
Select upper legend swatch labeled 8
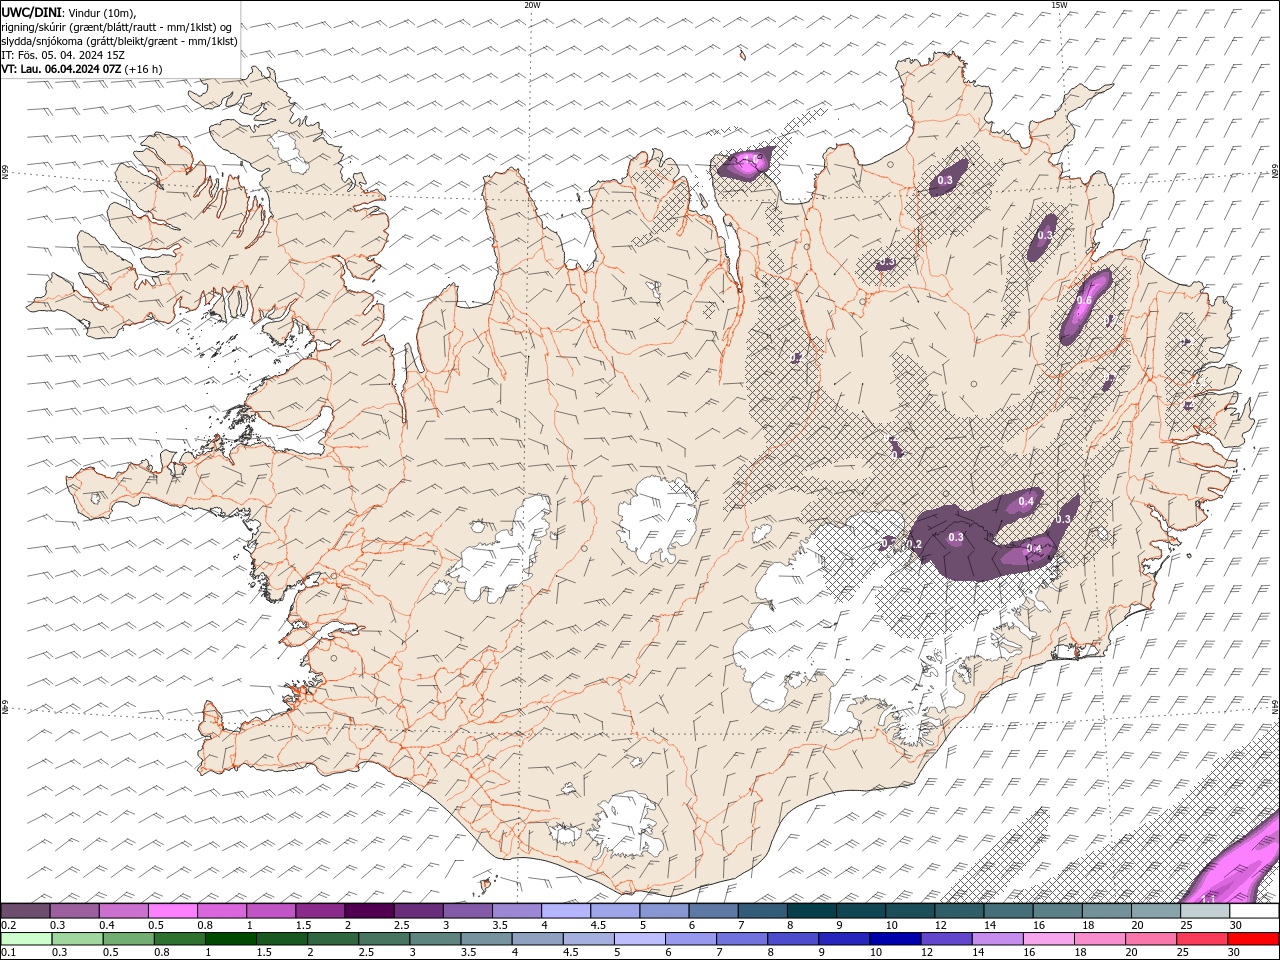click(x=811, y=911)
